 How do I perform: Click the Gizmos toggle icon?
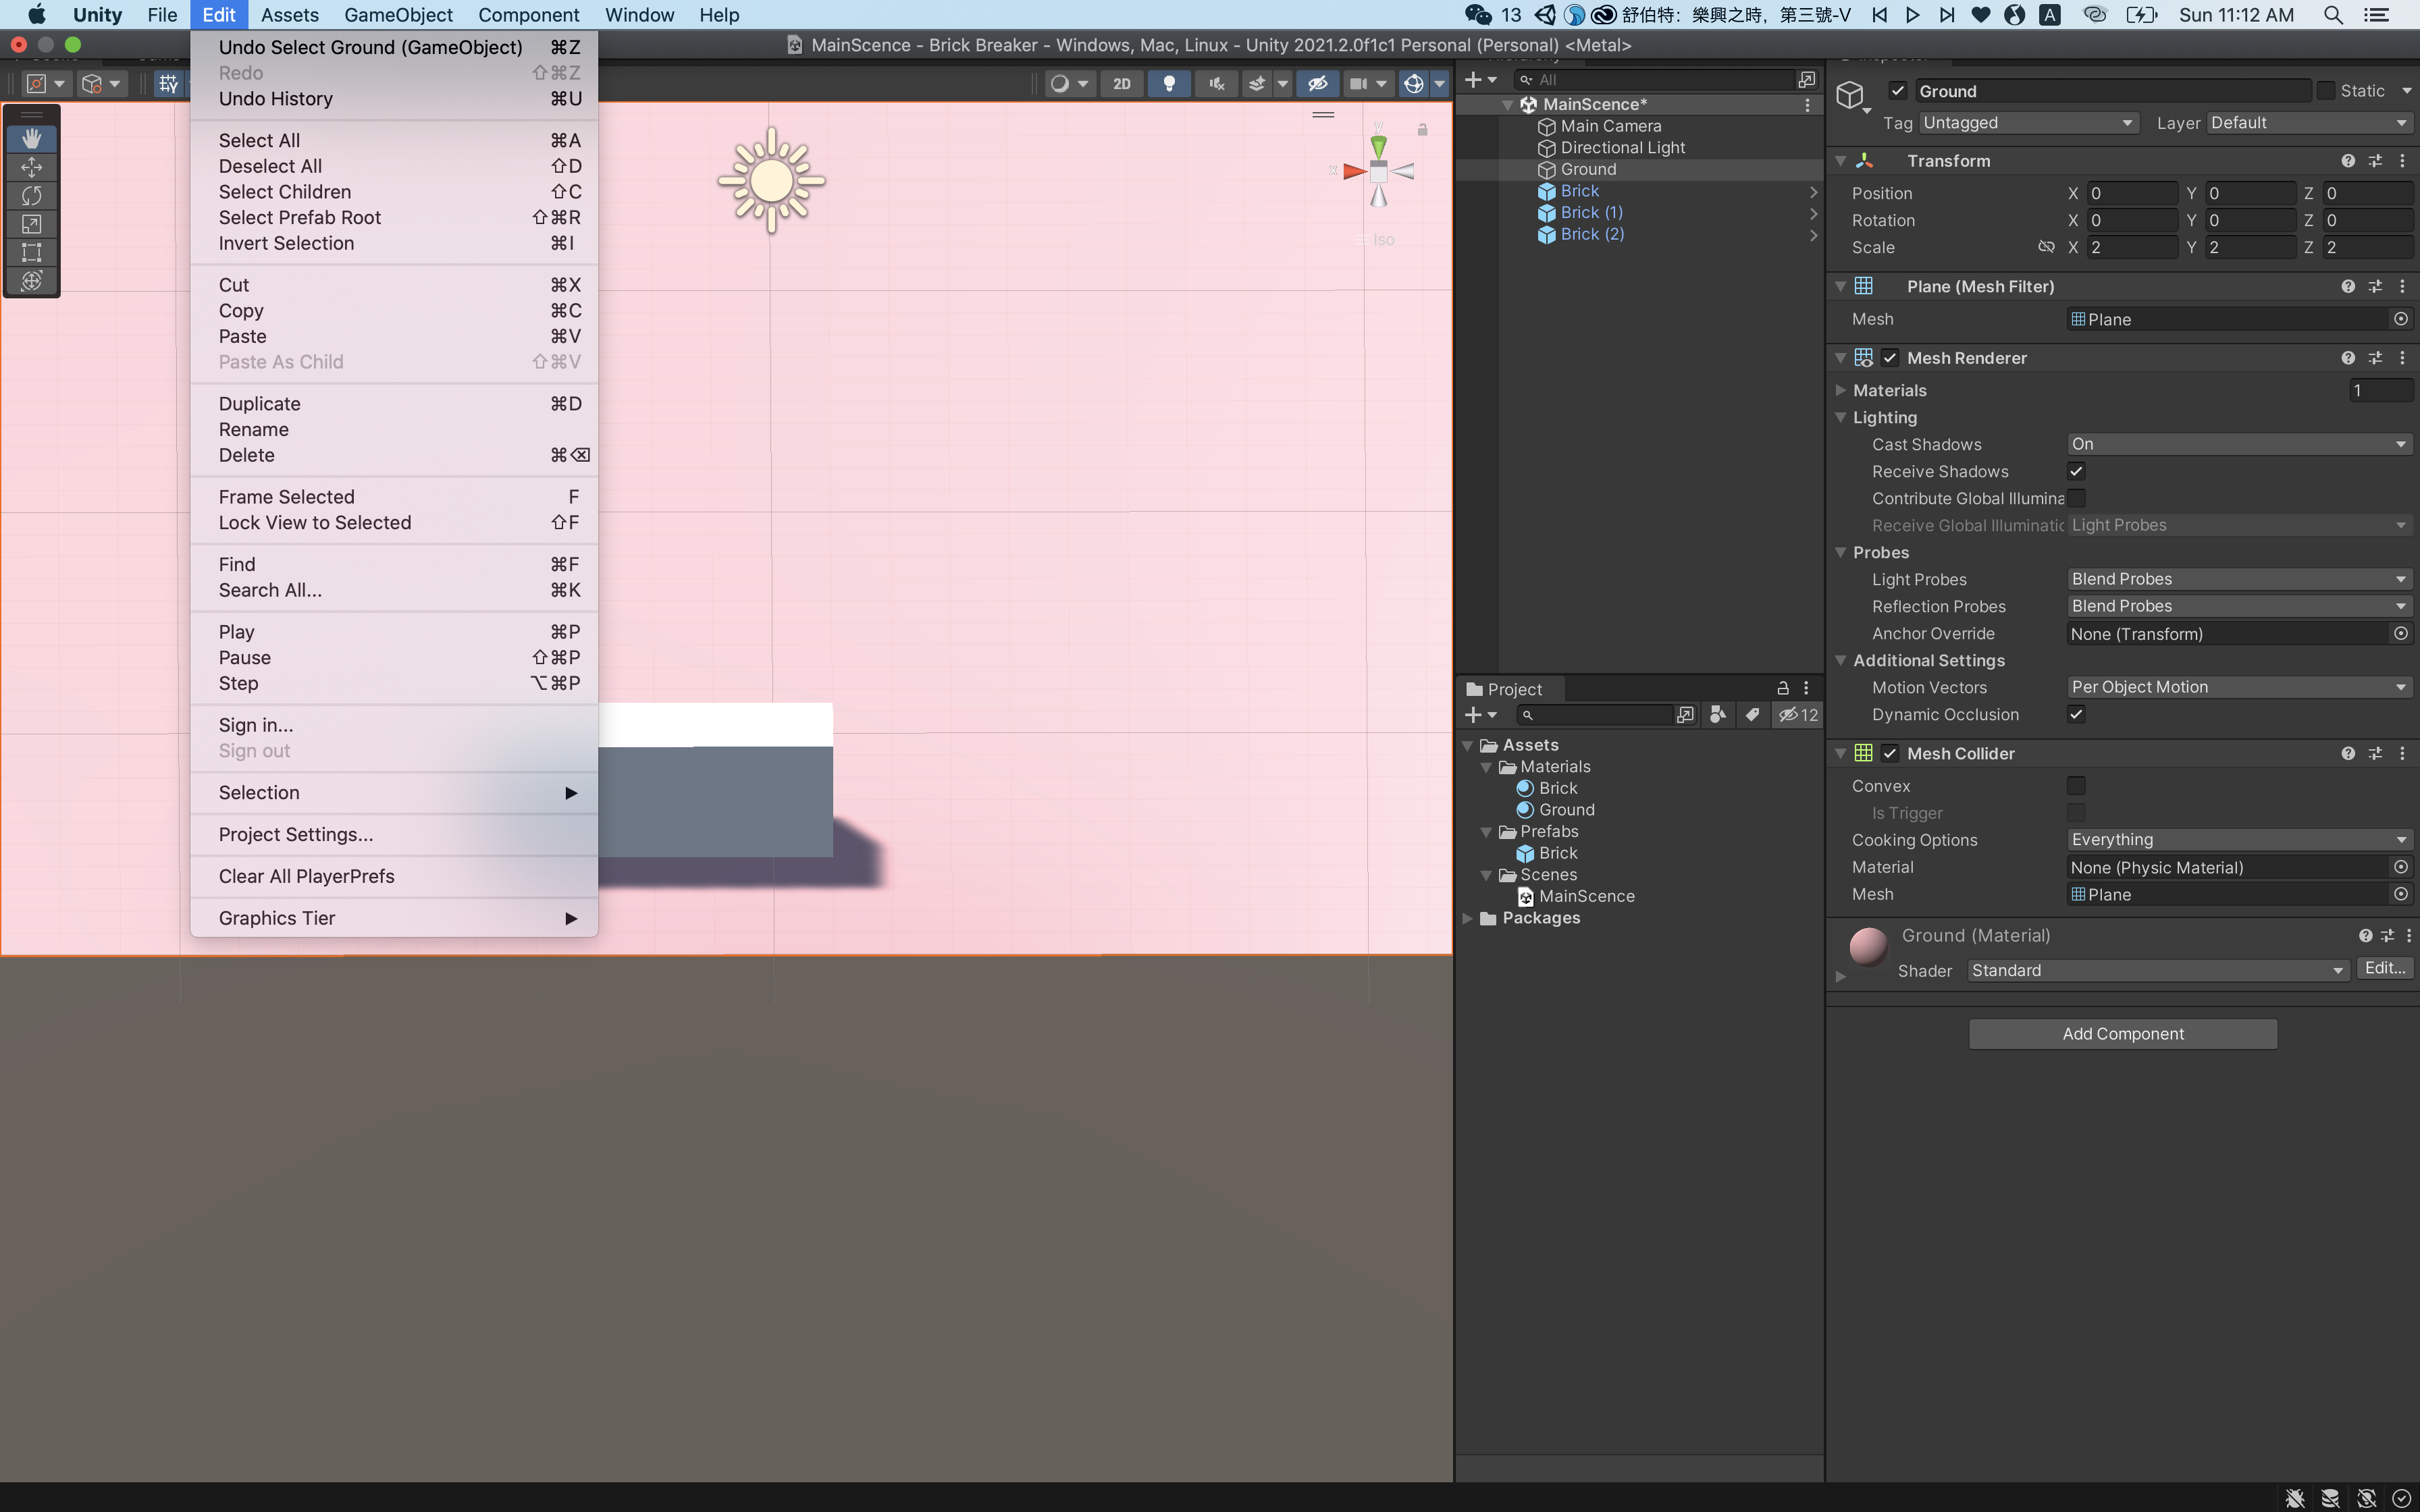[1413, 84]
